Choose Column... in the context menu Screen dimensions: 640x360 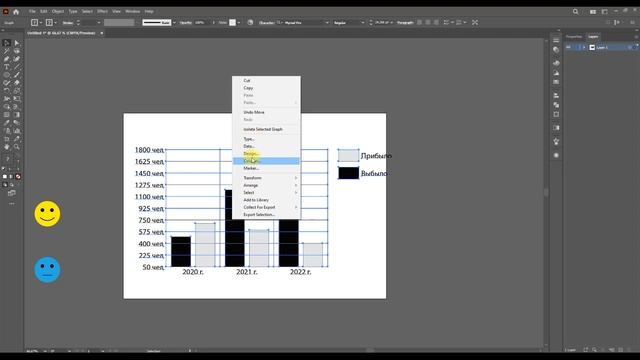point(267,161)
